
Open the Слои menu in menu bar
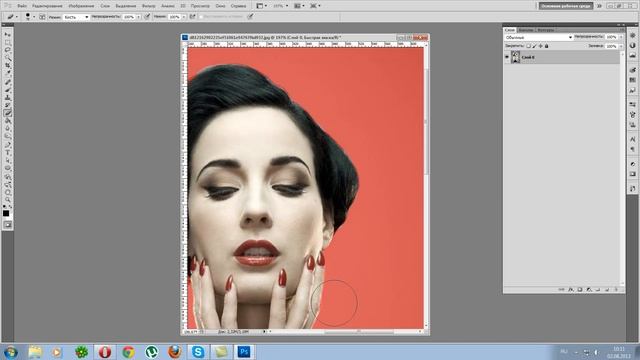tap(105, 6)
